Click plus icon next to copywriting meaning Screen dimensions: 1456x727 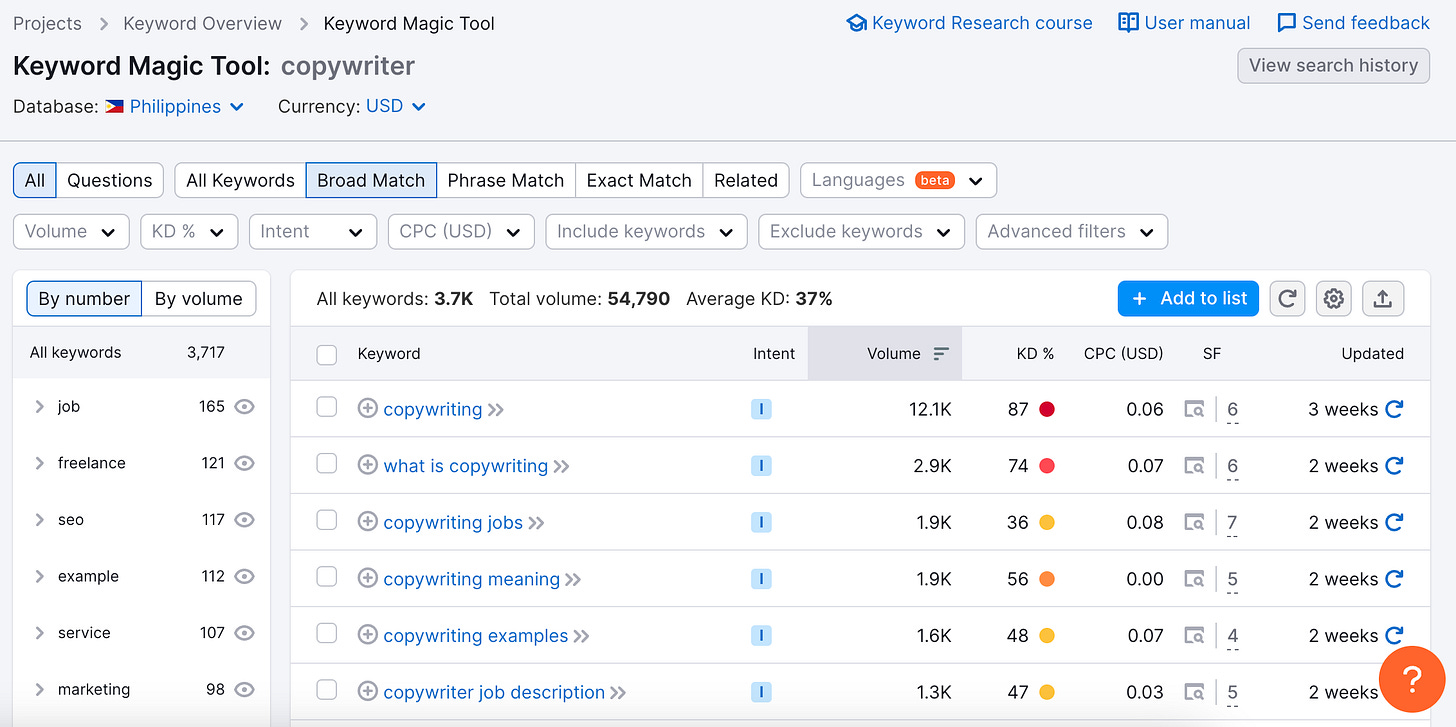pos(367,579)
